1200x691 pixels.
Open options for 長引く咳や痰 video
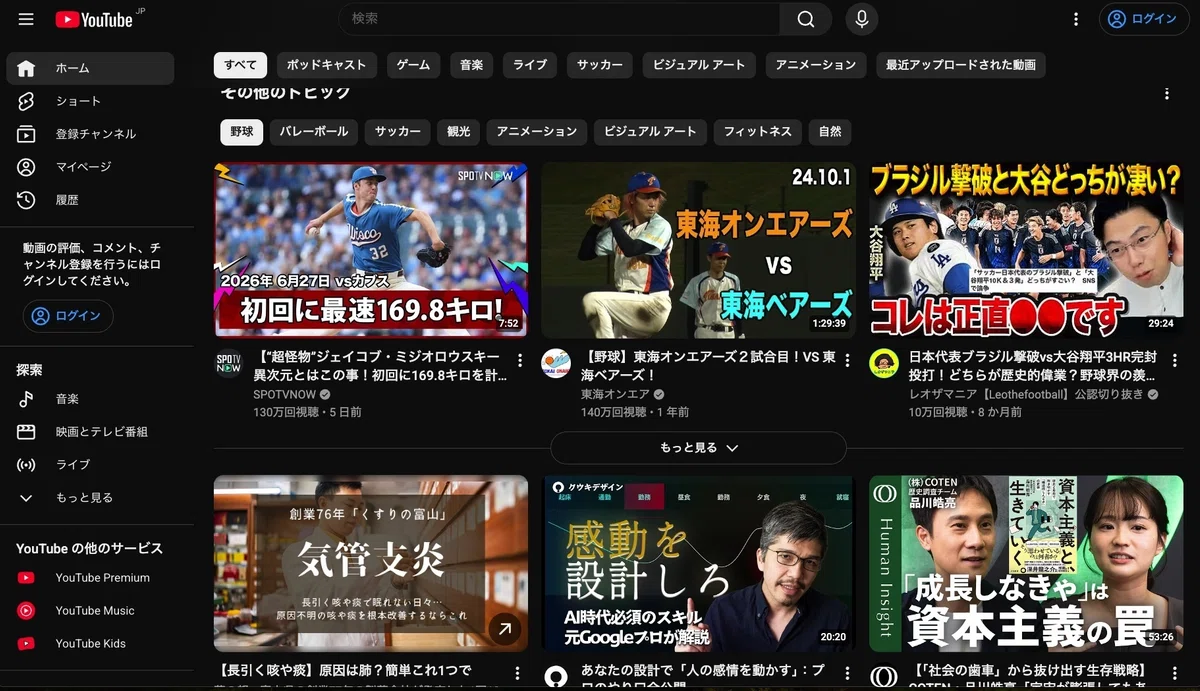[518, 673]
